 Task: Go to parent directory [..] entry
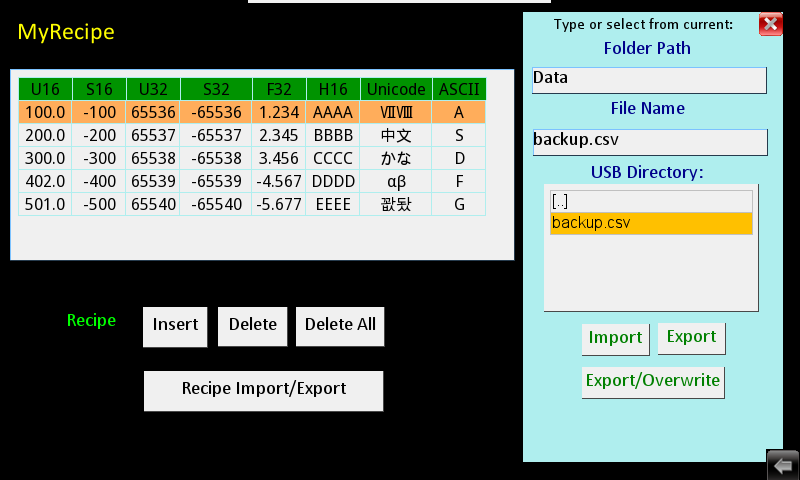651,201
